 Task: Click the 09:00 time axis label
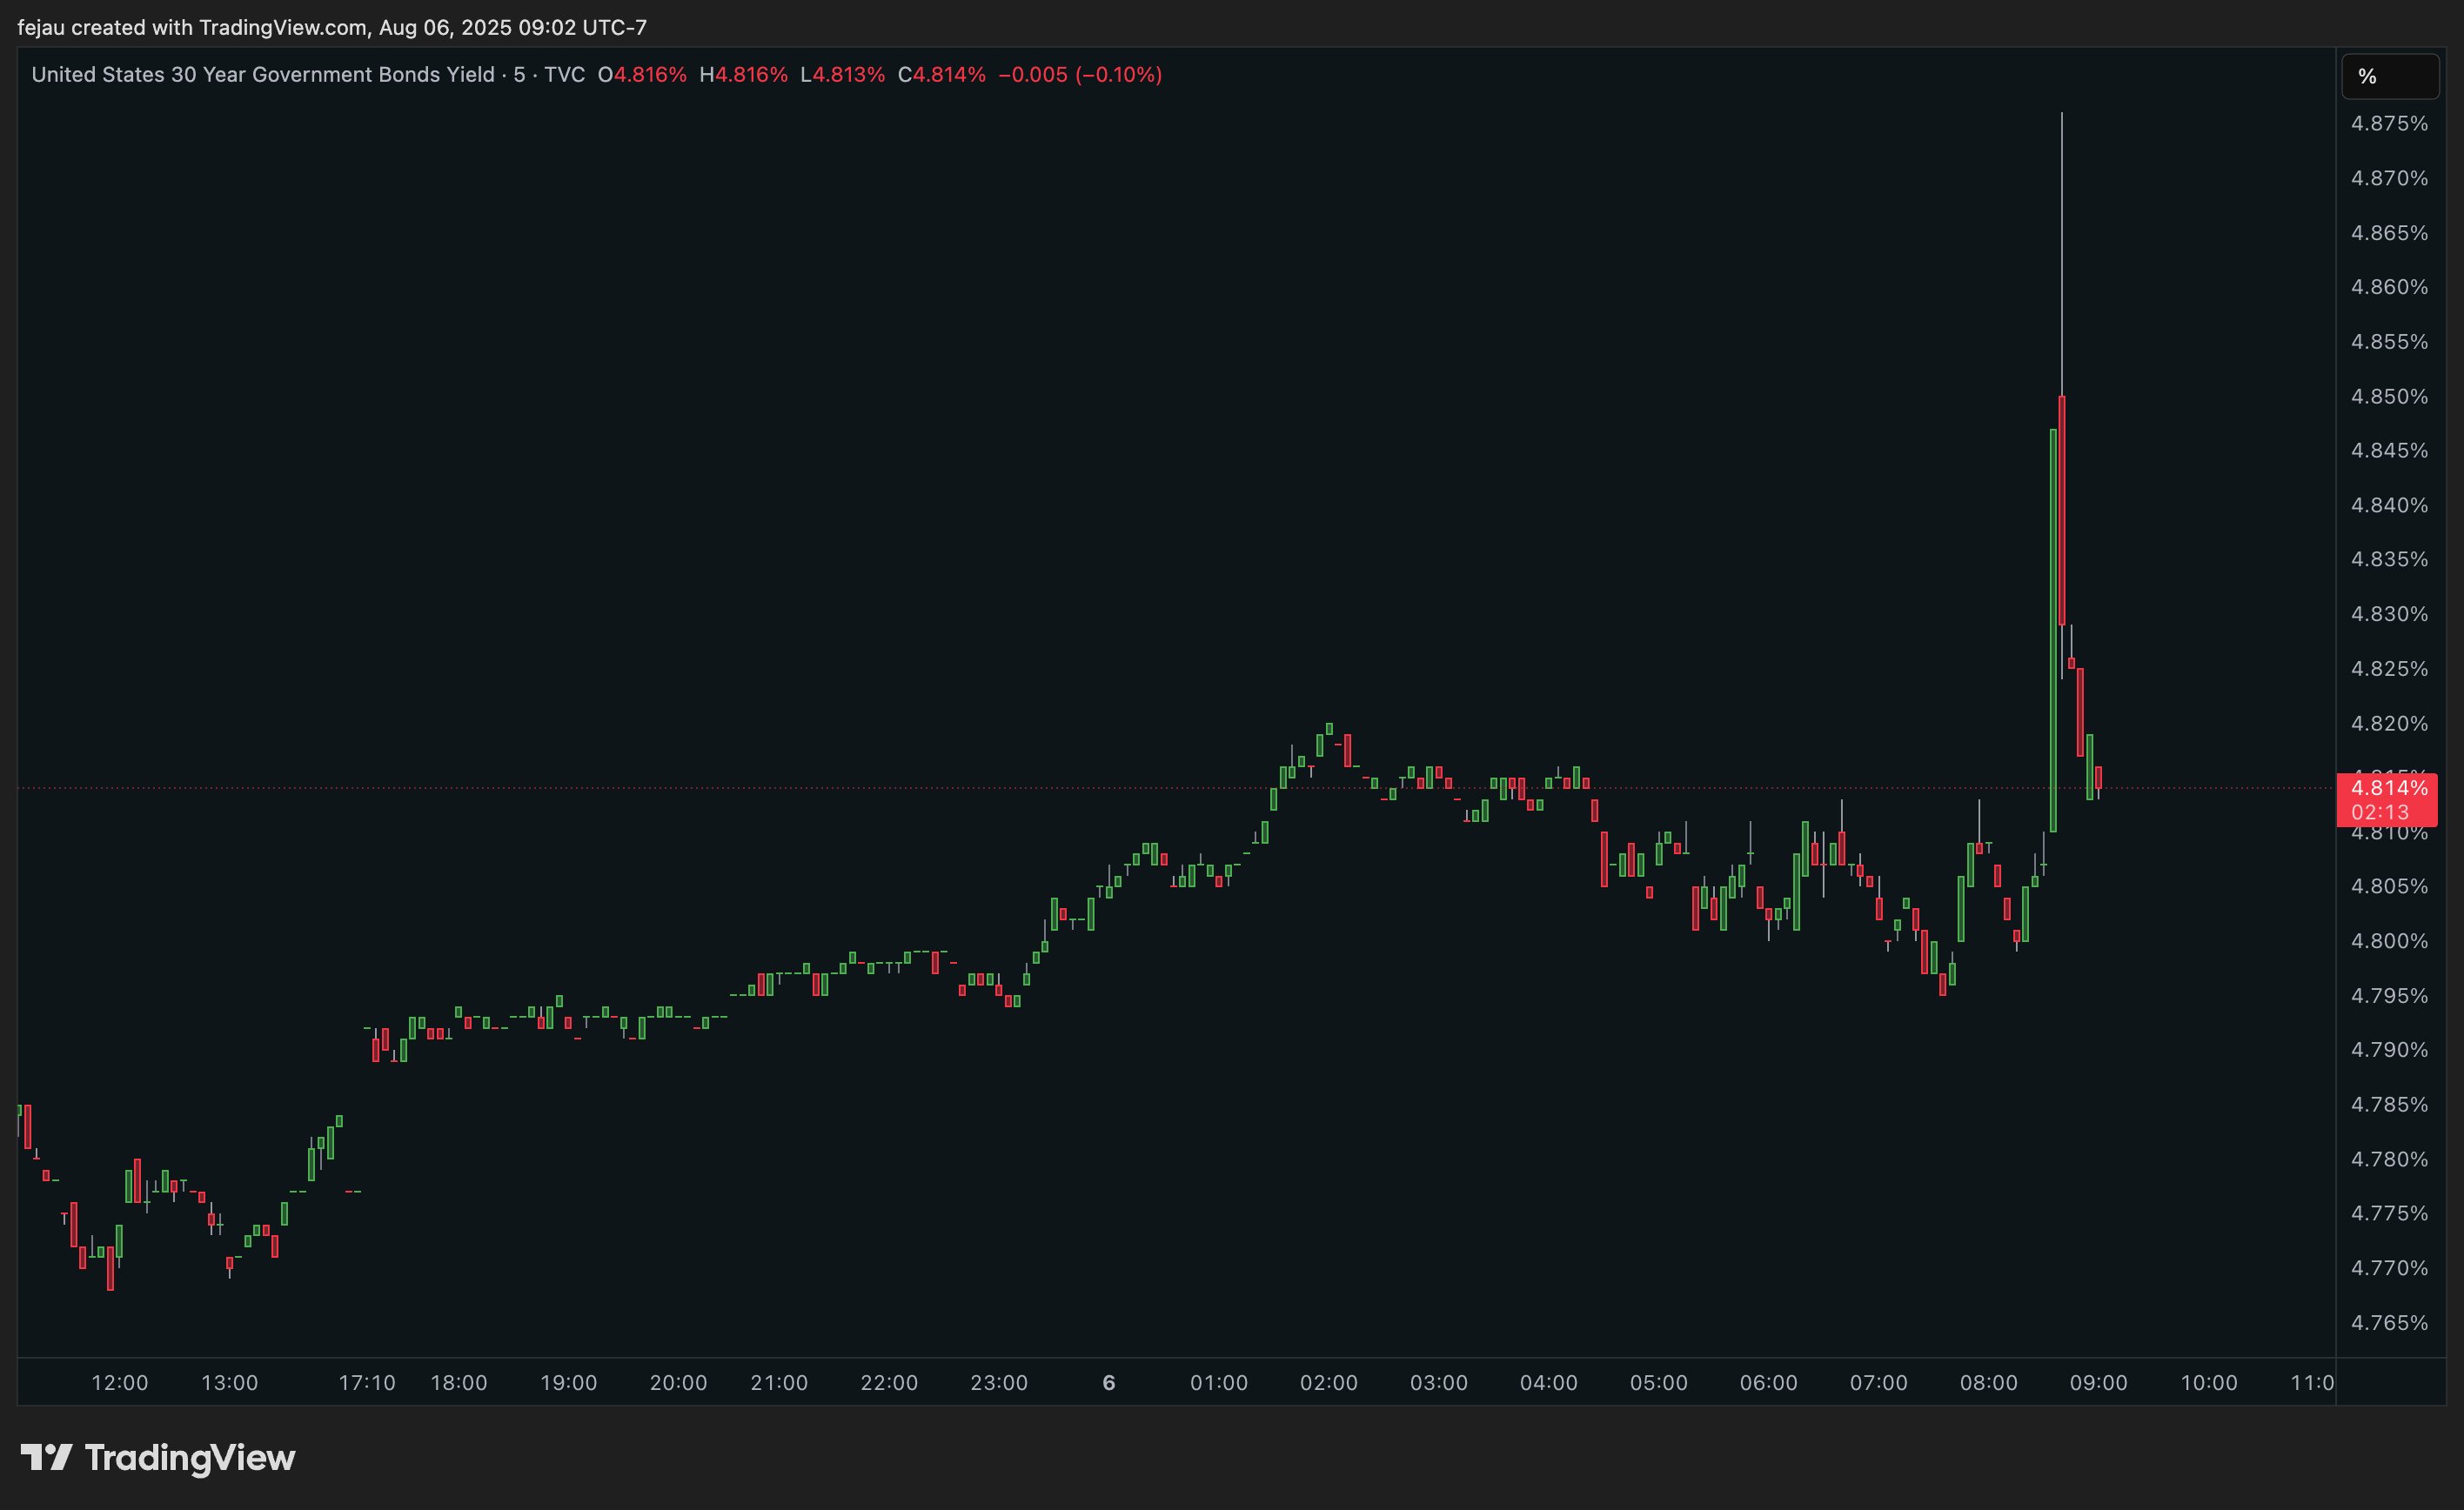(x=2099, y=1383)
